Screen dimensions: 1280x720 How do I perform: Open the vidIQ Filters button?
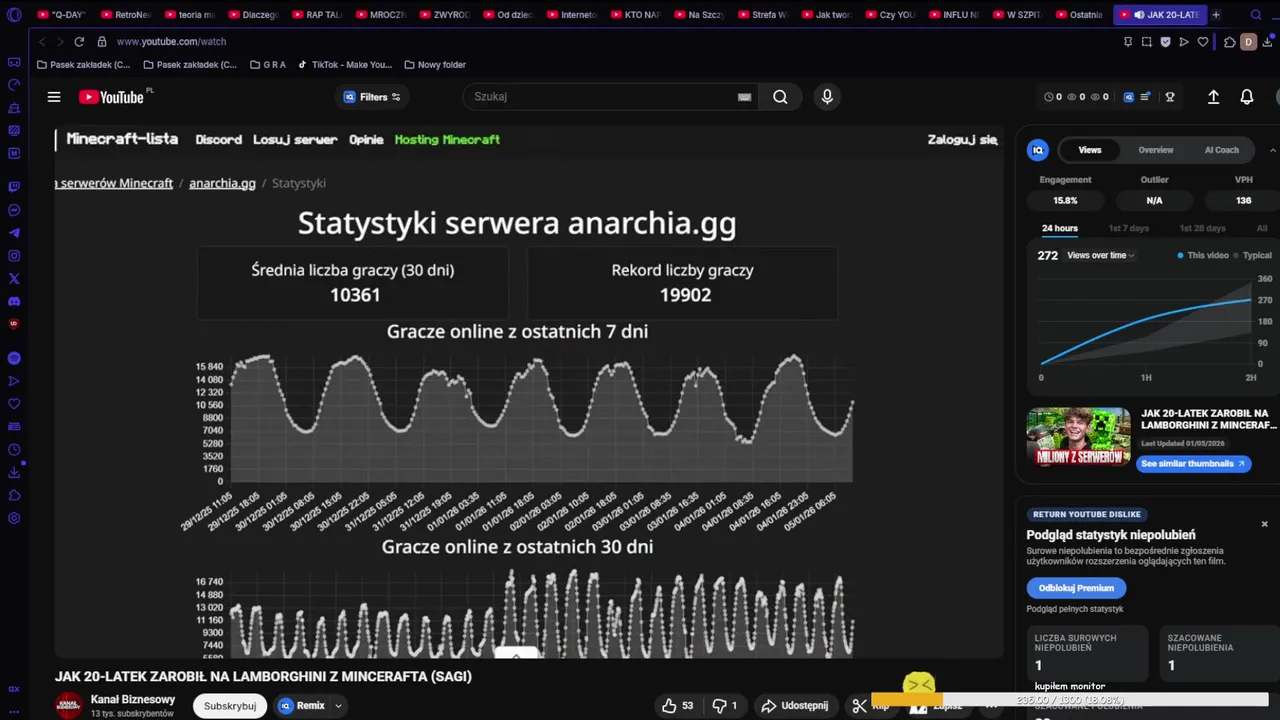[x=372, y=97]
